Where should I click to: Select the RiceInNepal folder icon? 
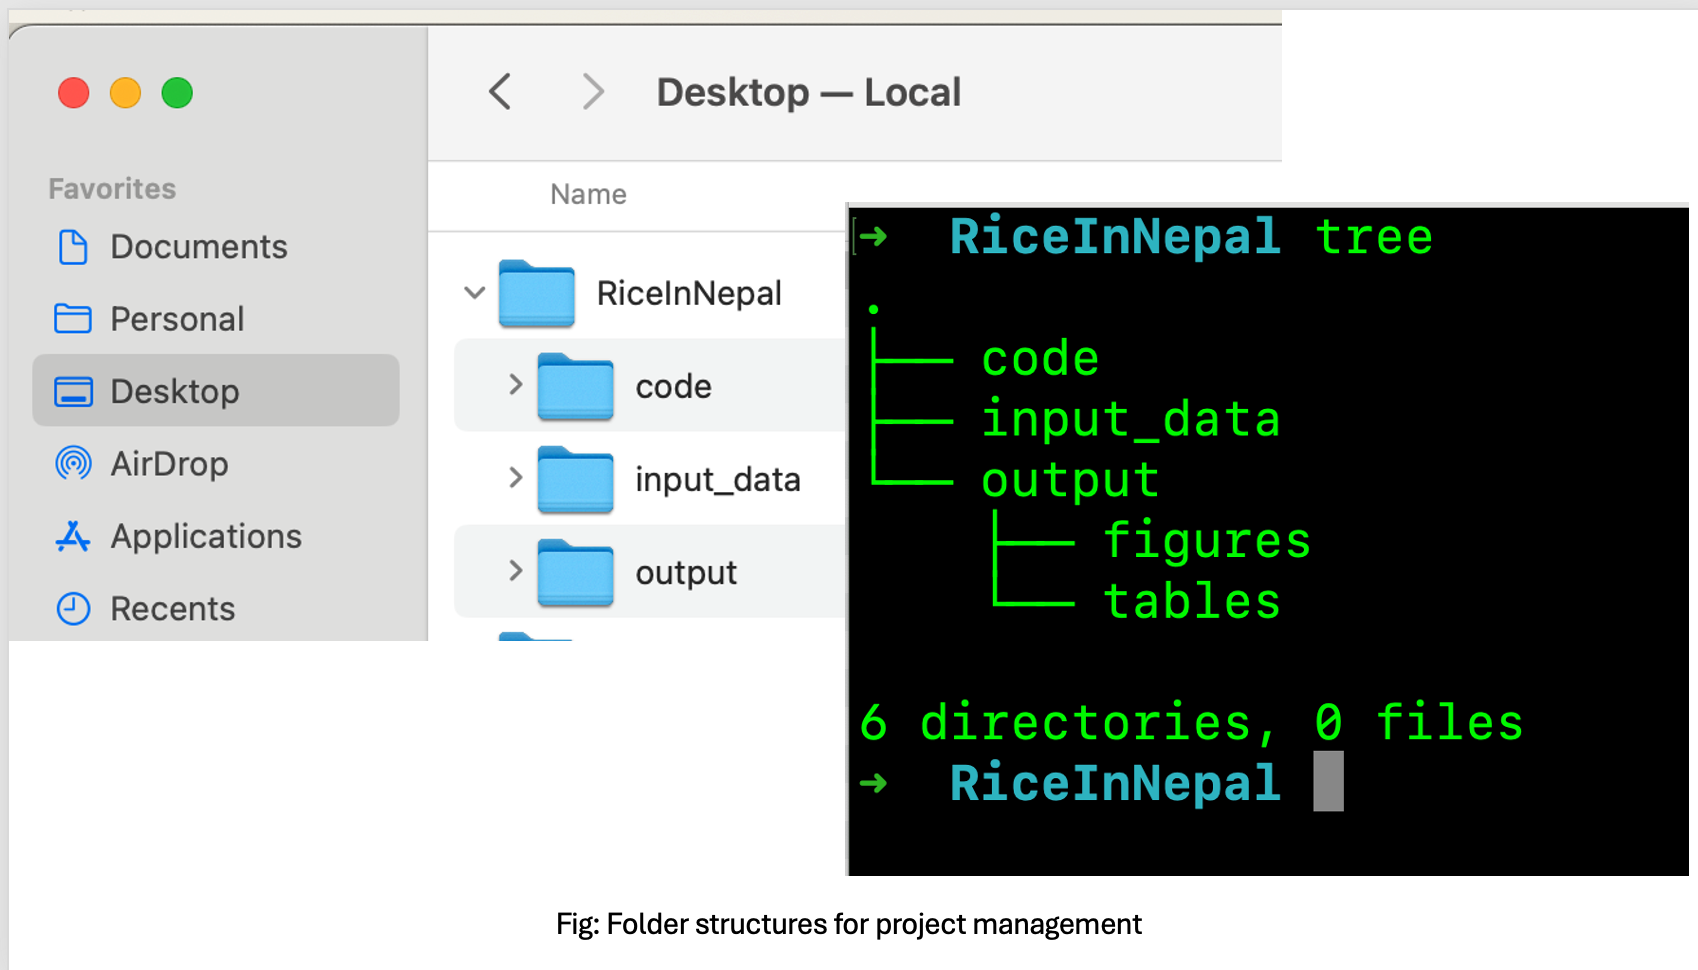[x=537, y=294]
